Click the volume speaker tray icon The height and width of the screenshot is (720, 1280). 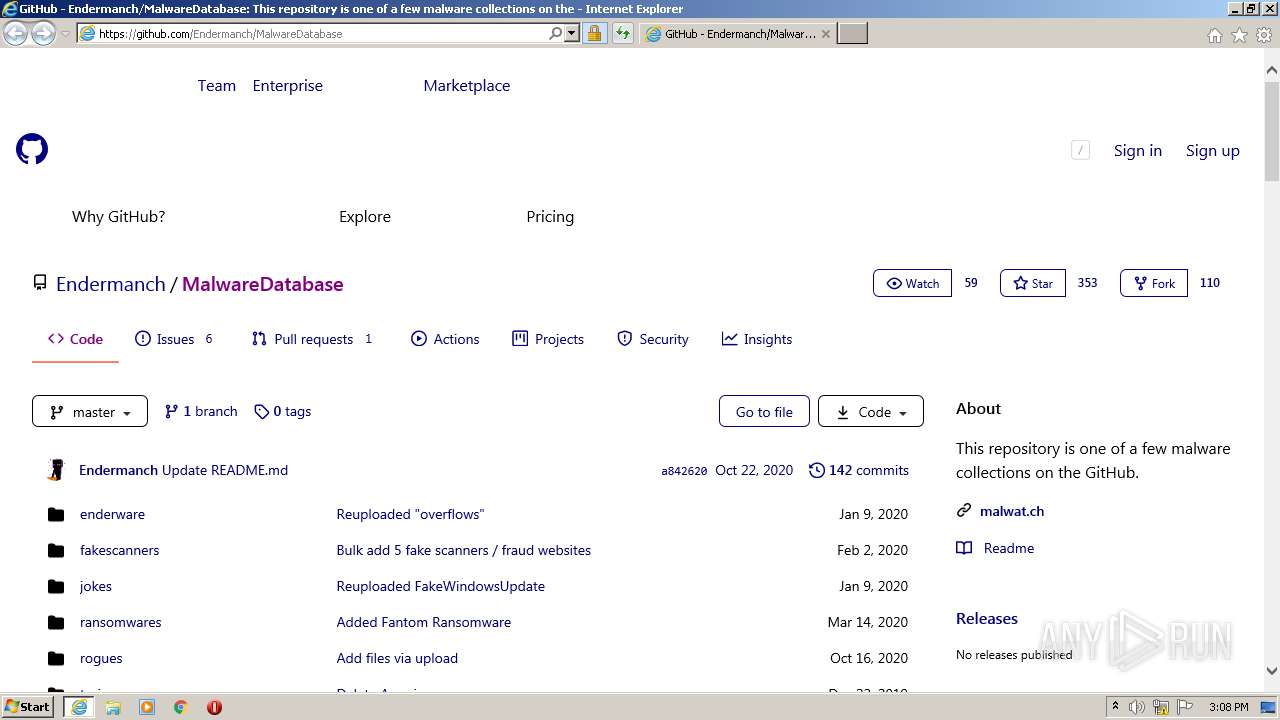coord(1137,707)
